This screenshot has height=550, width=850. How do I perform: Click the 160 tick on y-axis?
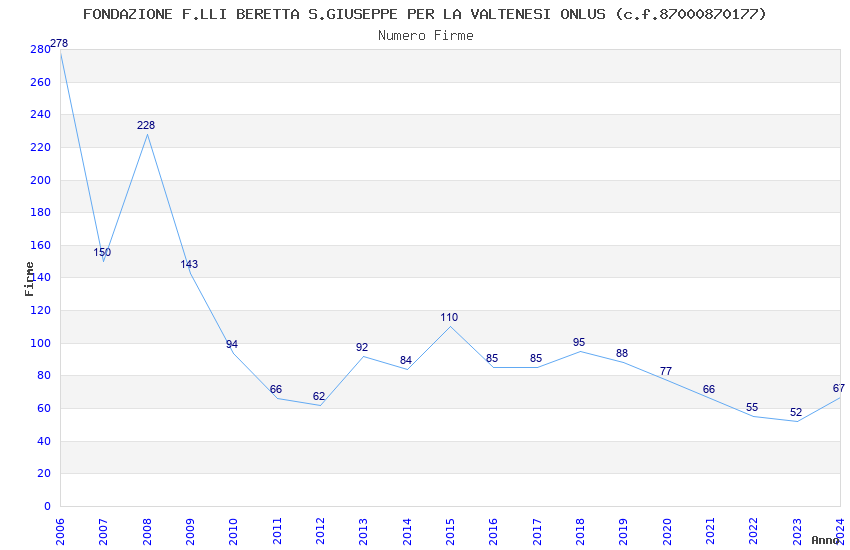point(41,245)
